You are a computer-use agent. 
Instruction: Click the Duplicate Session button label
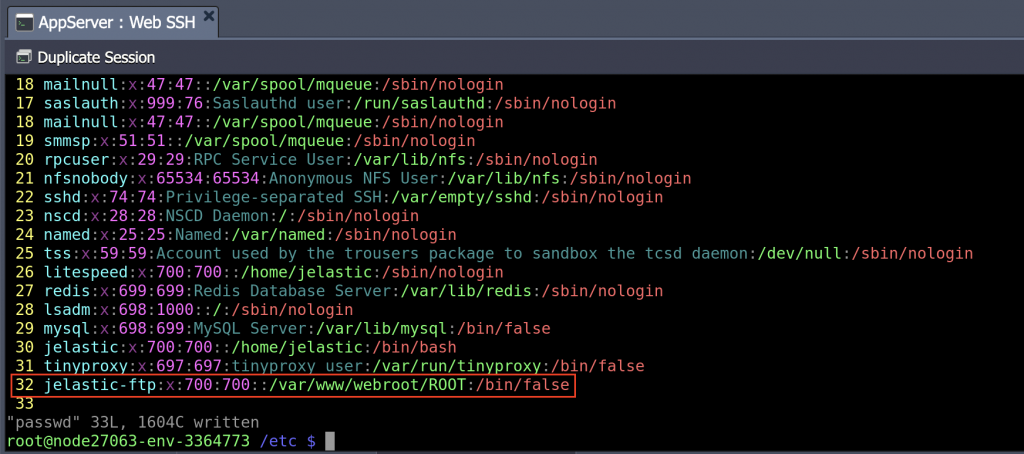point(96,57)
